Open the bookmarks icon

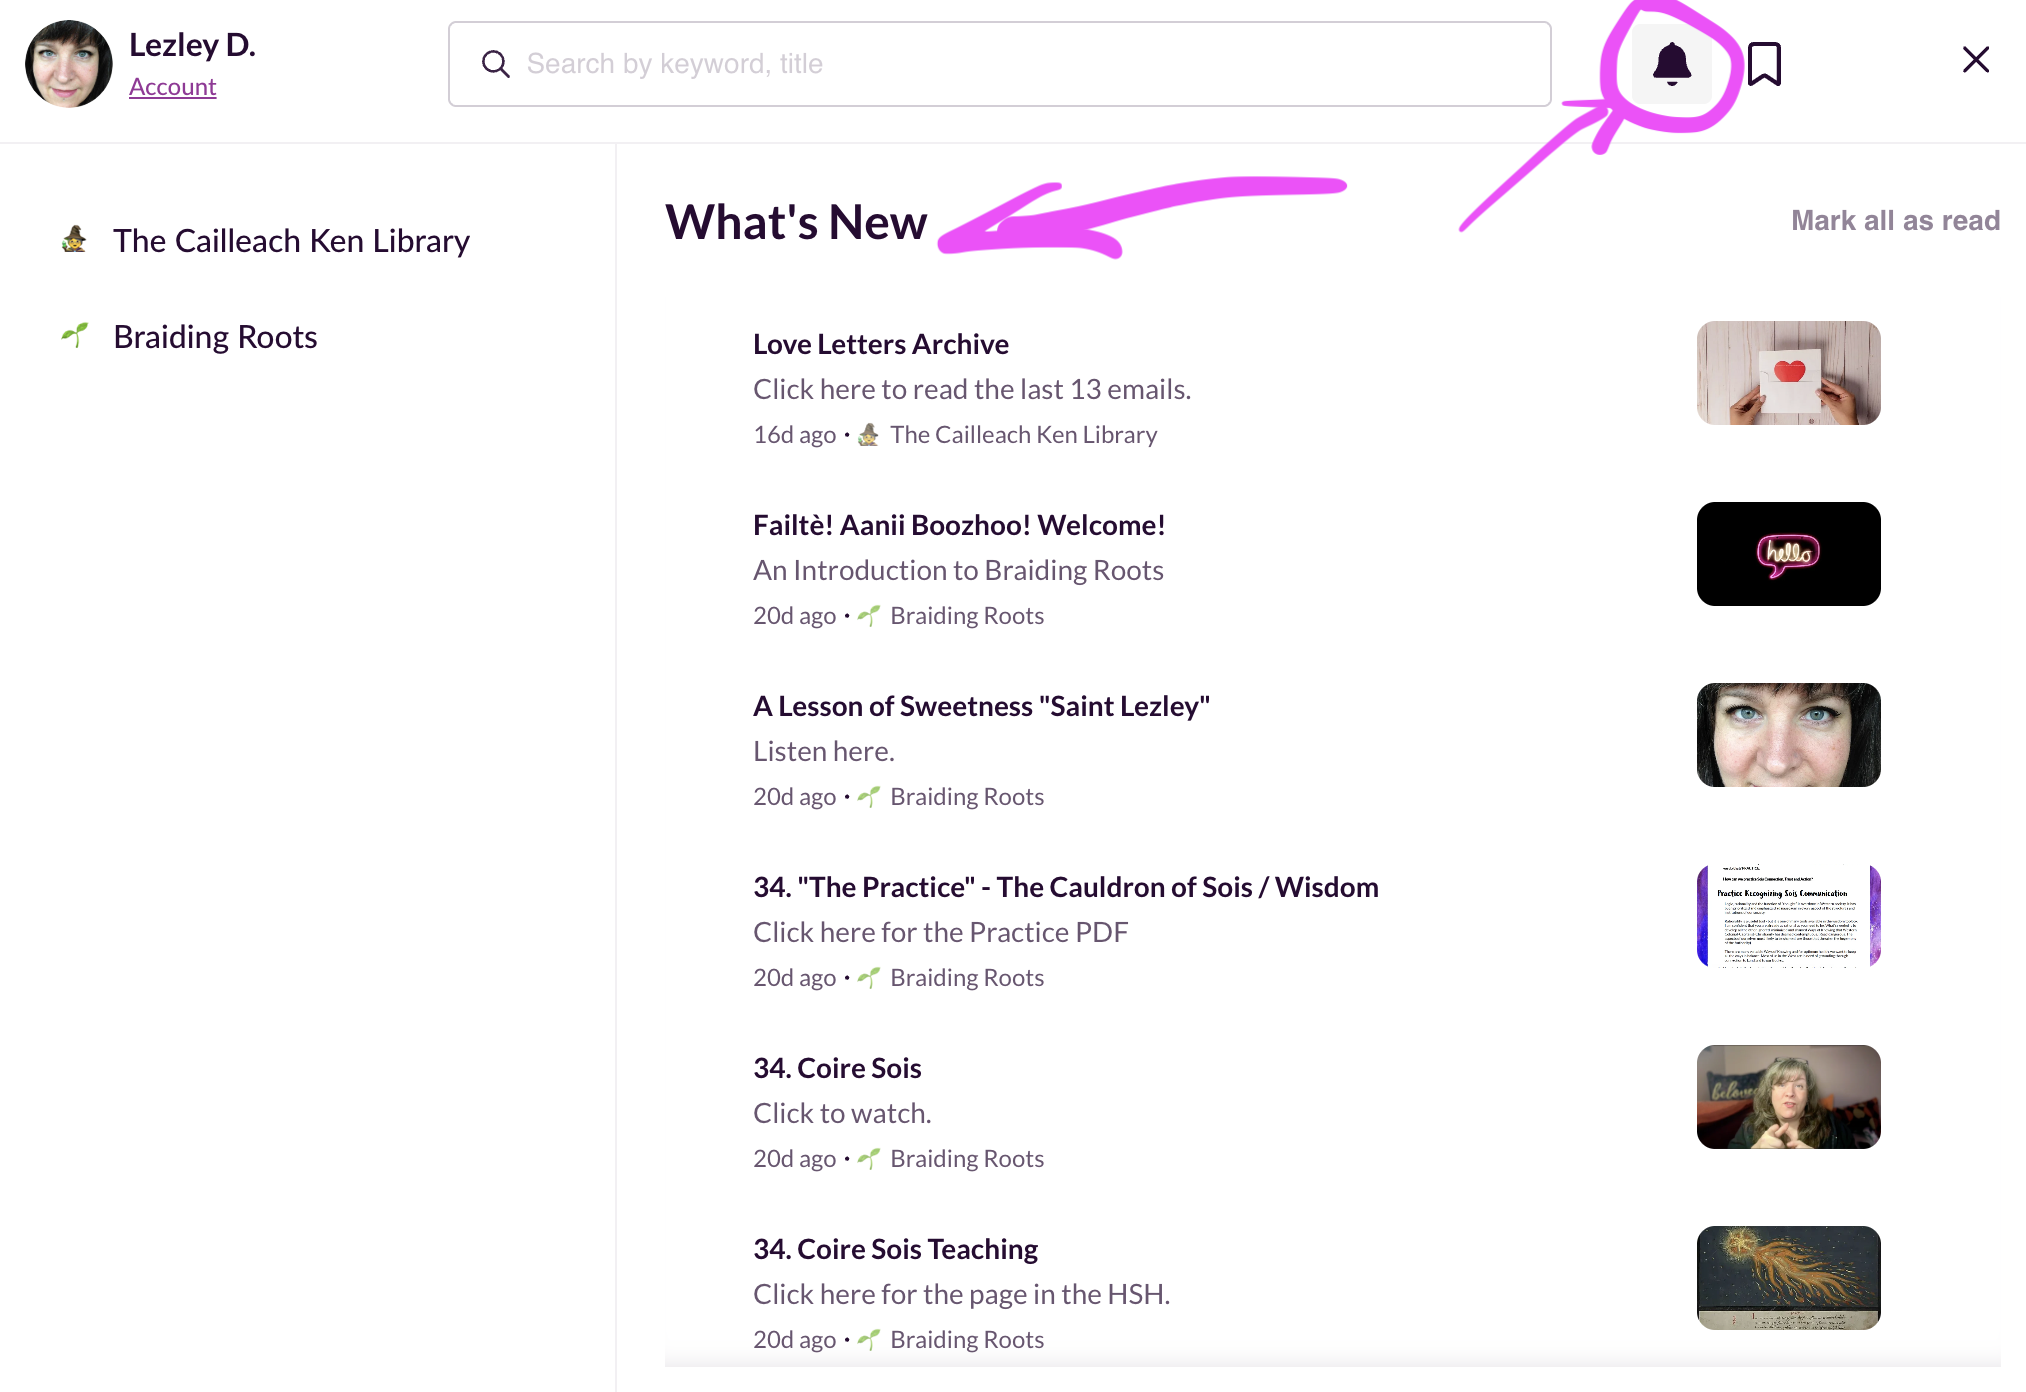pos(1764,64)
